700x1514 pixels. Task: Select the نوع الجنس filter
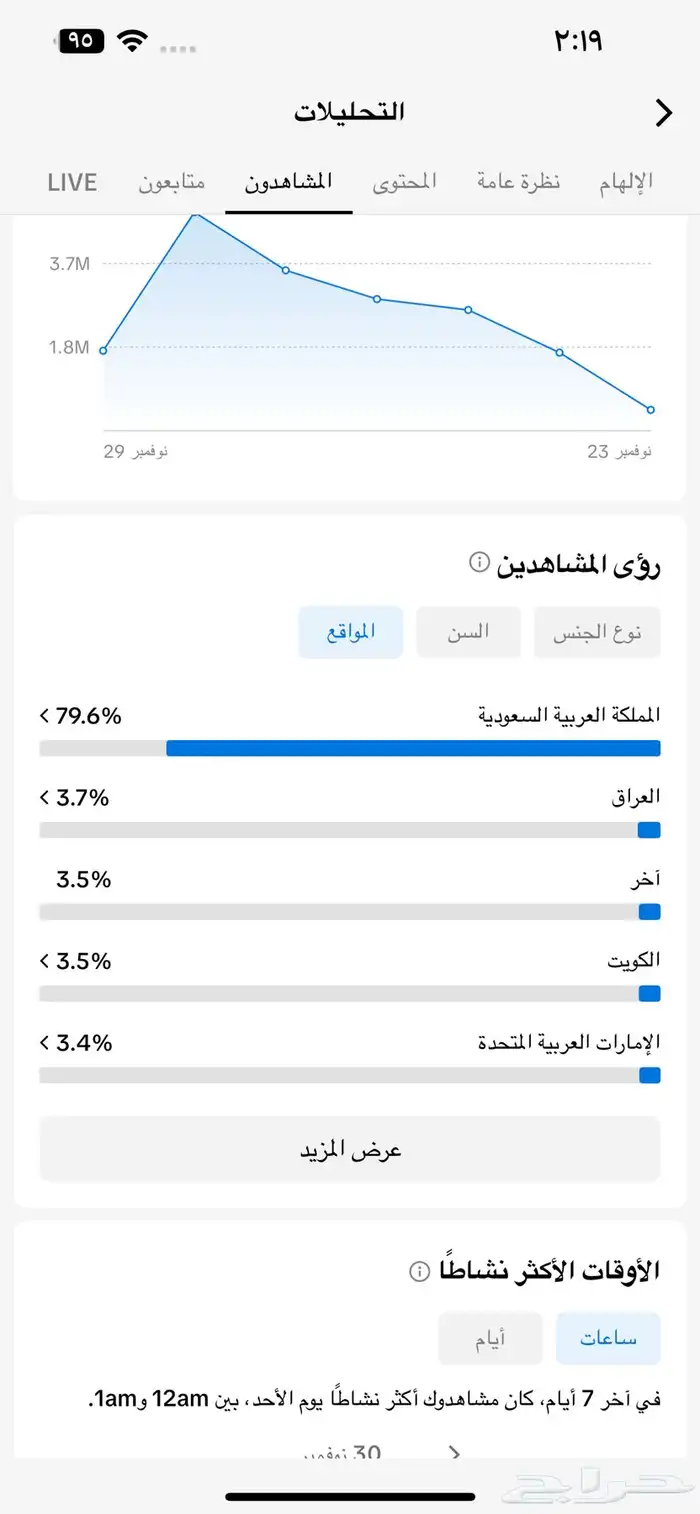[x=597, y=632]
